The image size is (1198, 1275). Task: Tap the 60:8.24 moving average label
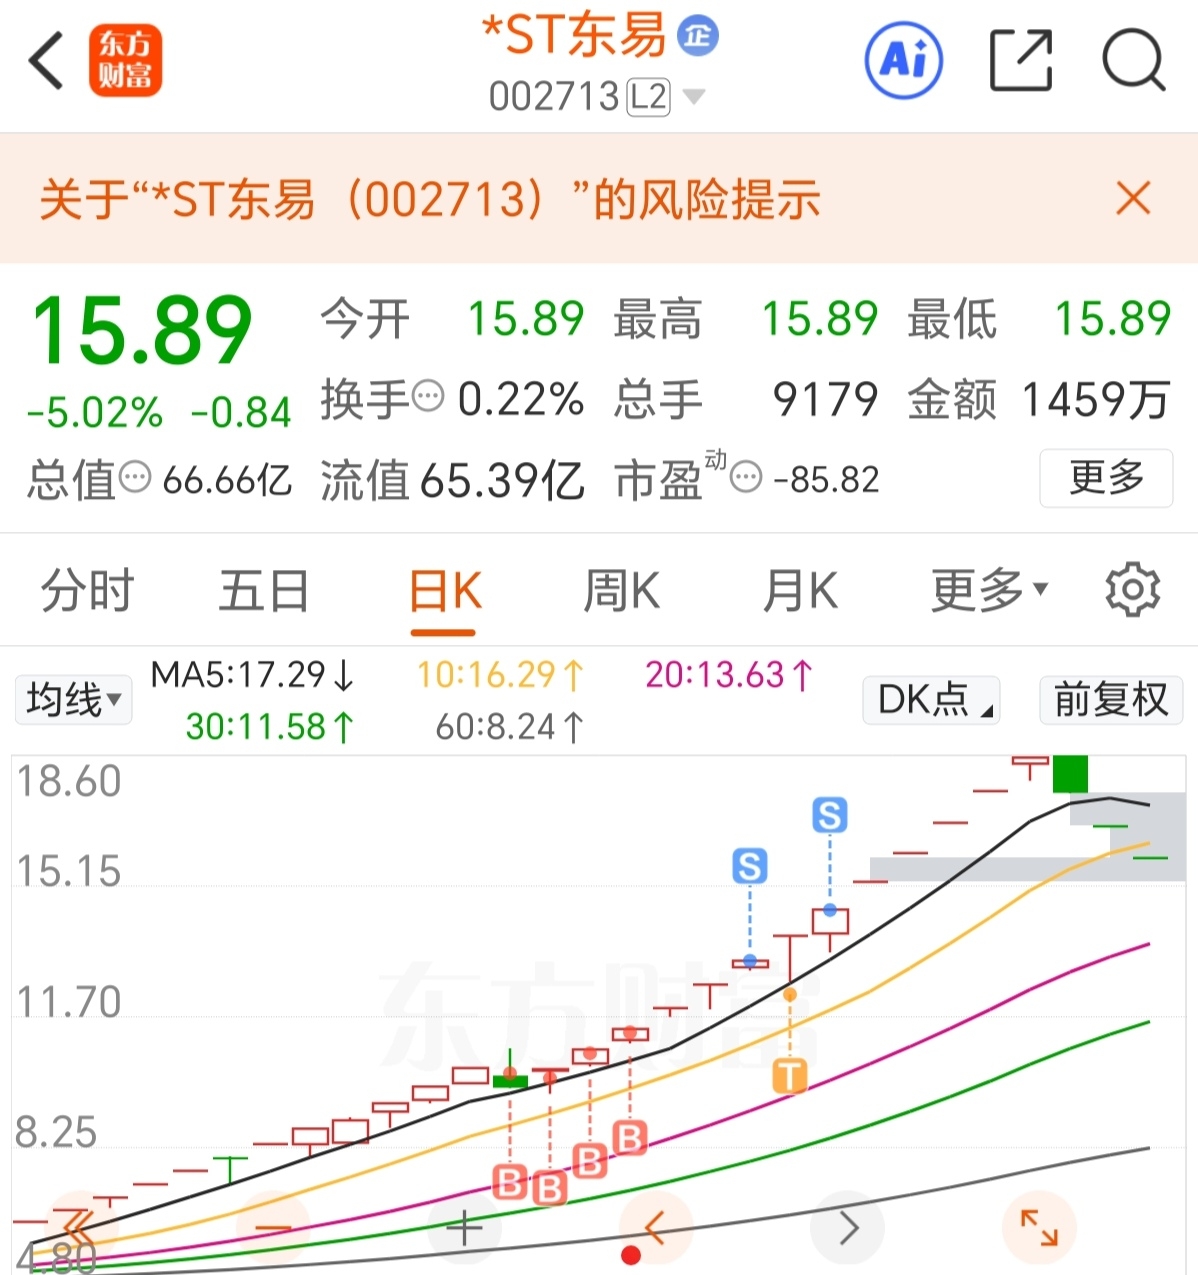(510, 727)
